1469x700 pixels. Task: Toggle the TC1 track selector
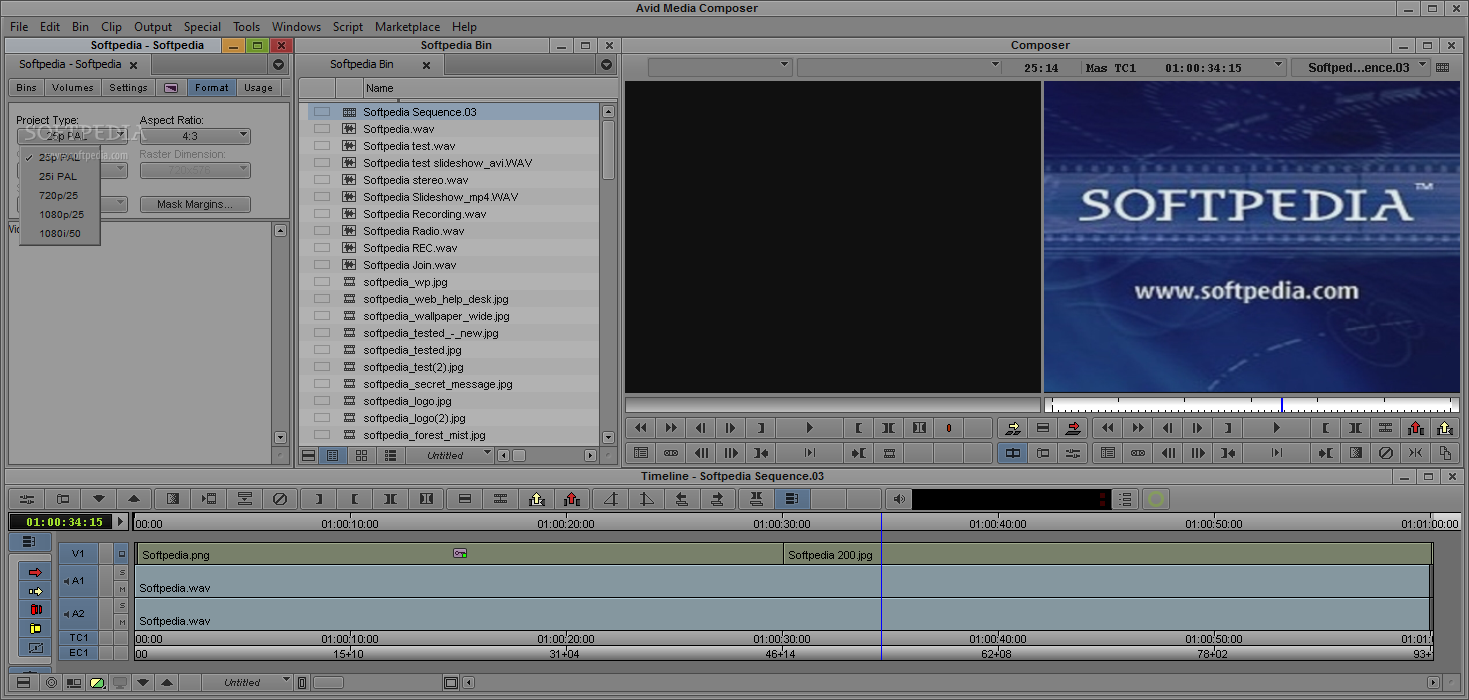78,637
